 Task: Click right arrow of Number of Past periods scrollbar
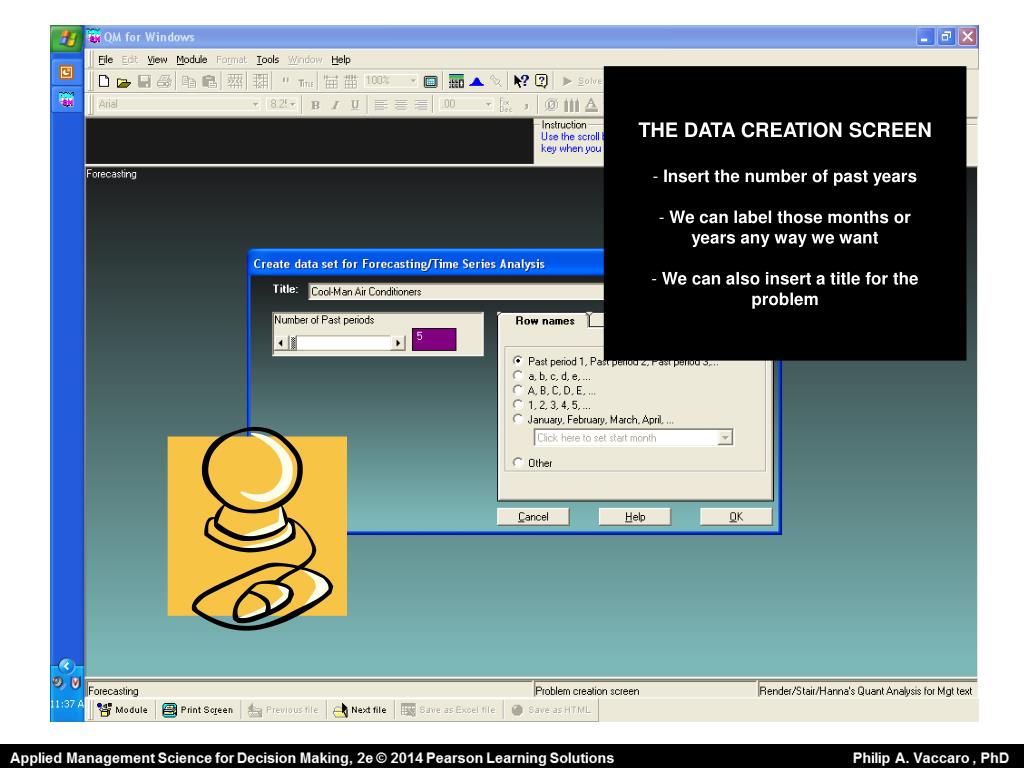pyautogui.click(x=400, y=343)
